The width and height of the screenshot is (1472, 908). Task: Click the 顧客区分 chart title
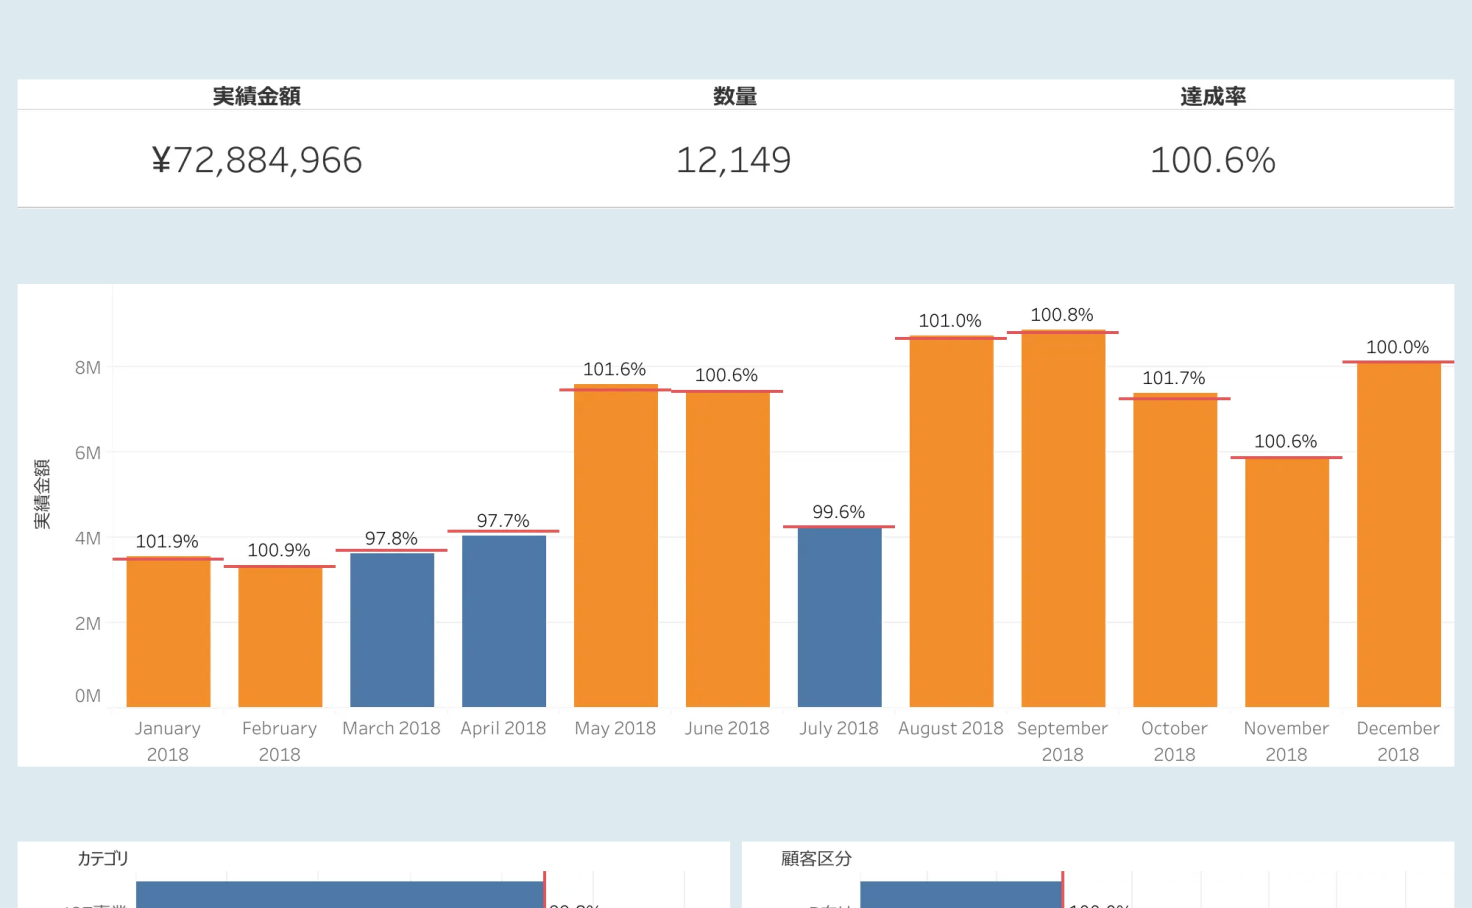(816, 858)
